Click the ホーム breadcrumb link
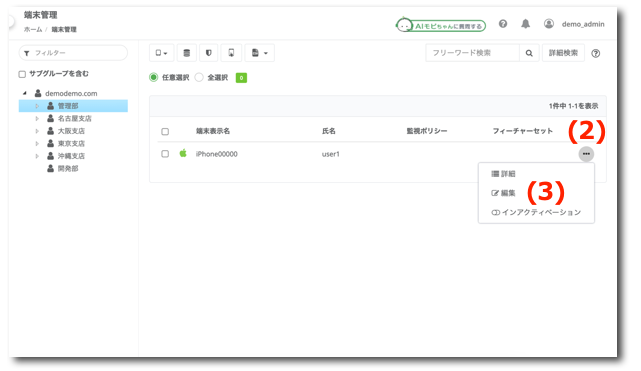Screen dimensions: 641x371 (x=33, y=29)
